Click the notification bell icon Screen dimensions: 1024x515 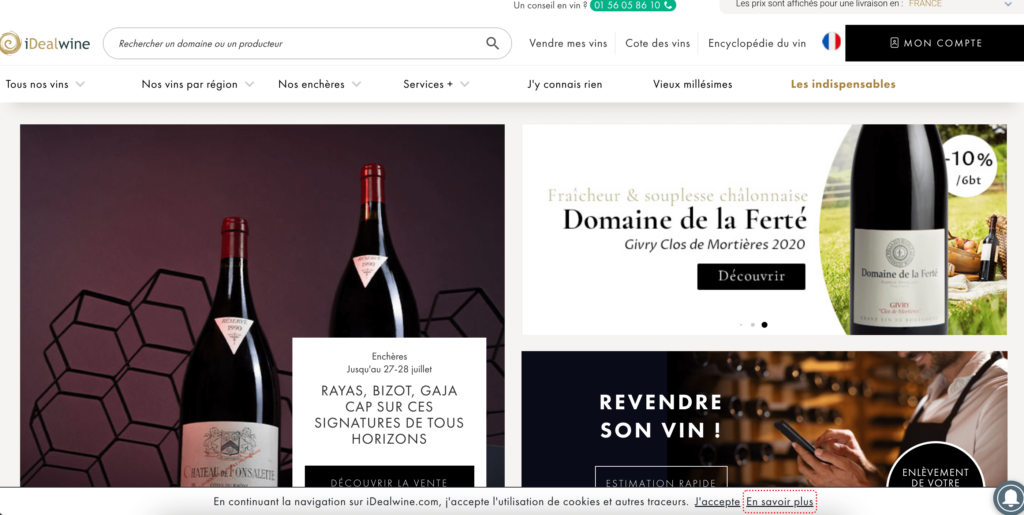1010,499
